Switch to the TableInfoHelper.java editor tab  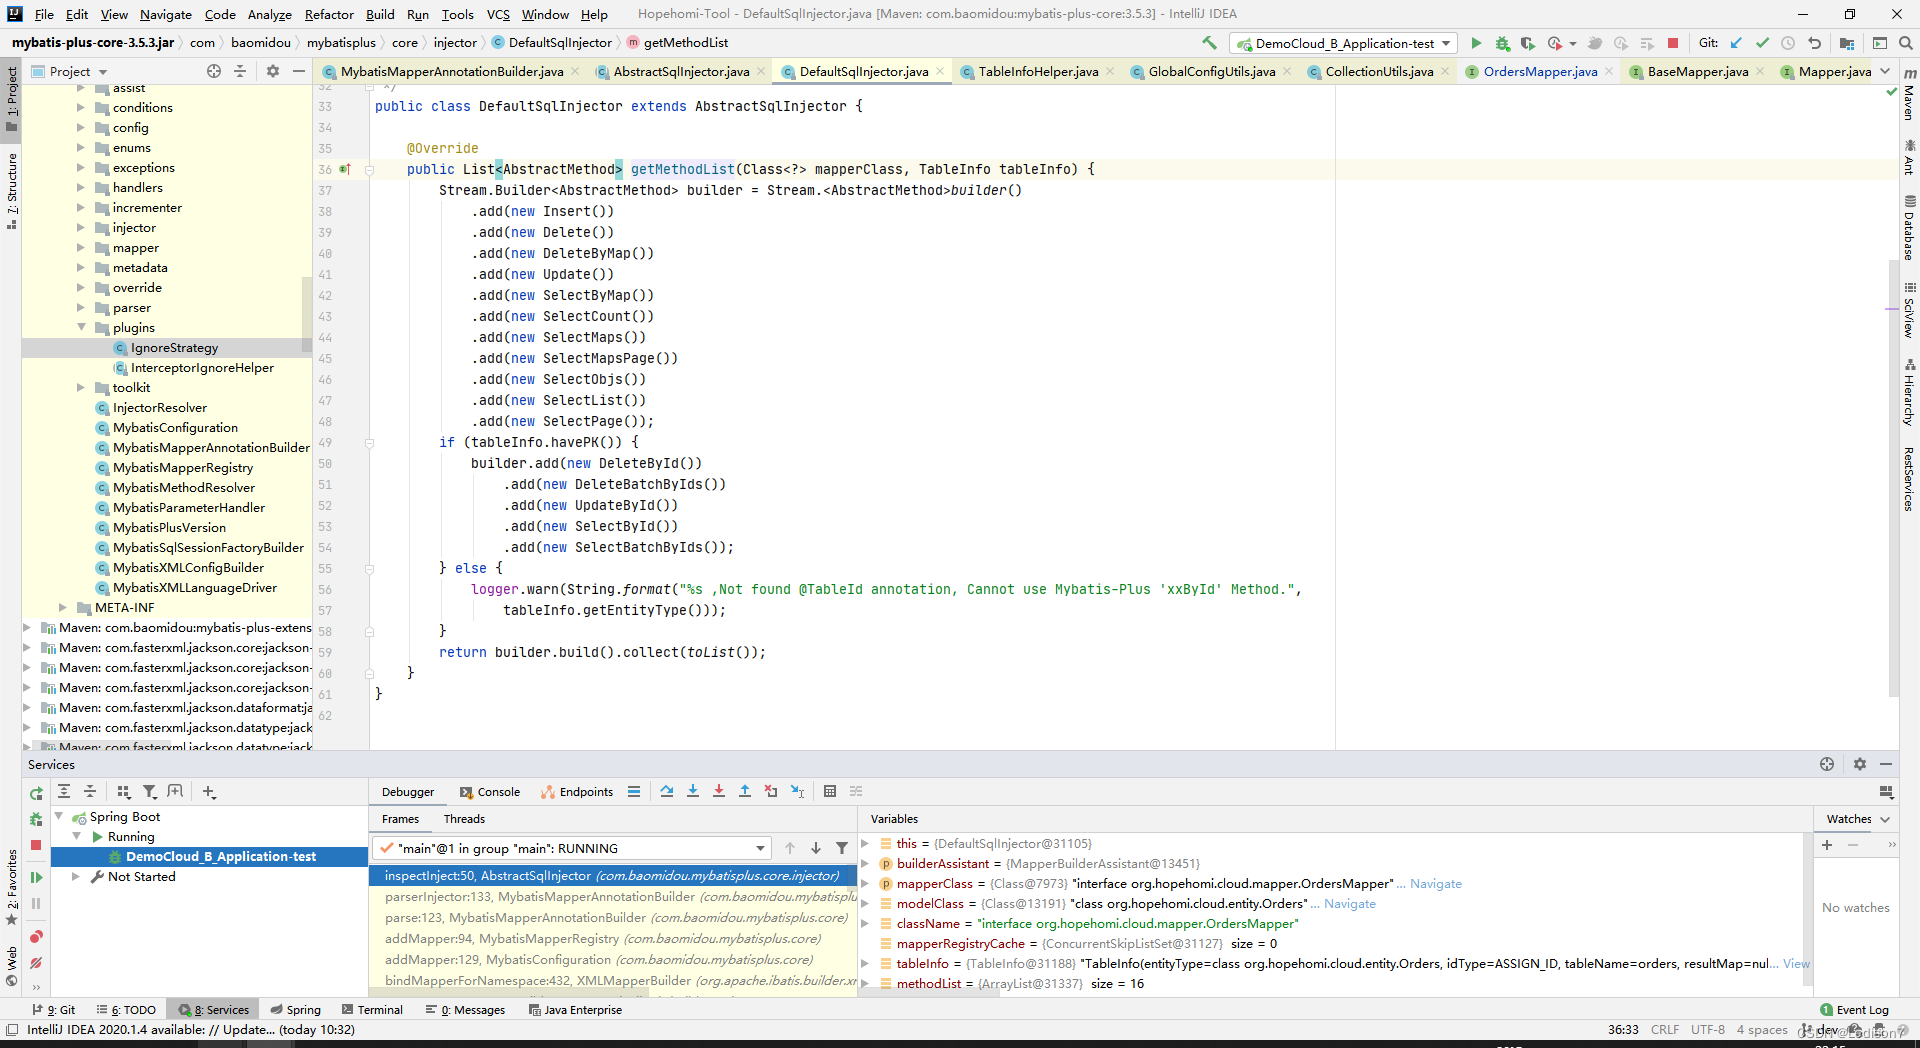(x=1037, y=71)
